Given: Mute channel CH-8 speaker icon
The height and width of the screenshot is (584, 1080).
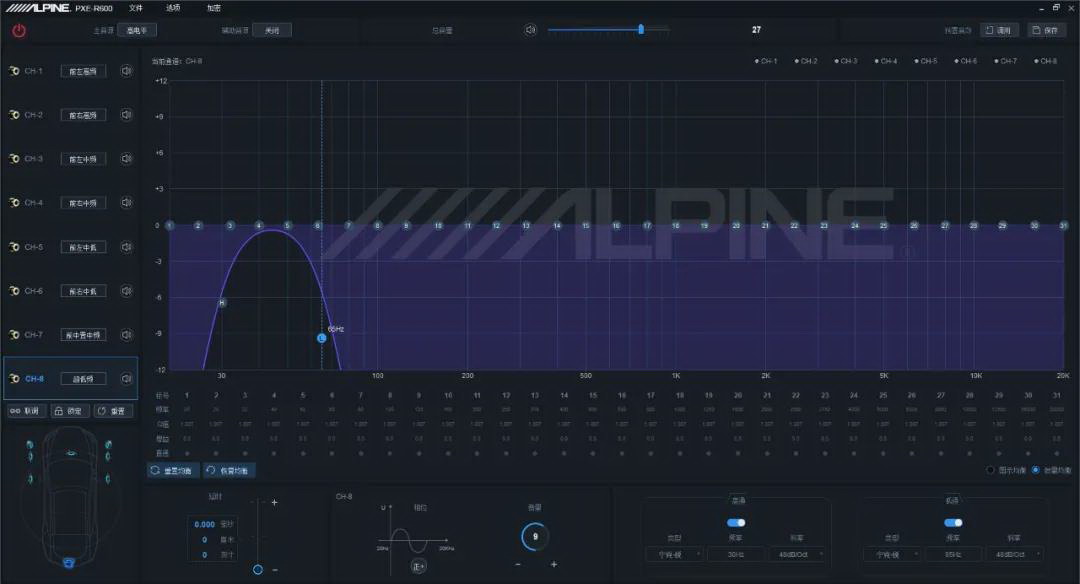Looking at the screenshot, I should pos(126,378).
